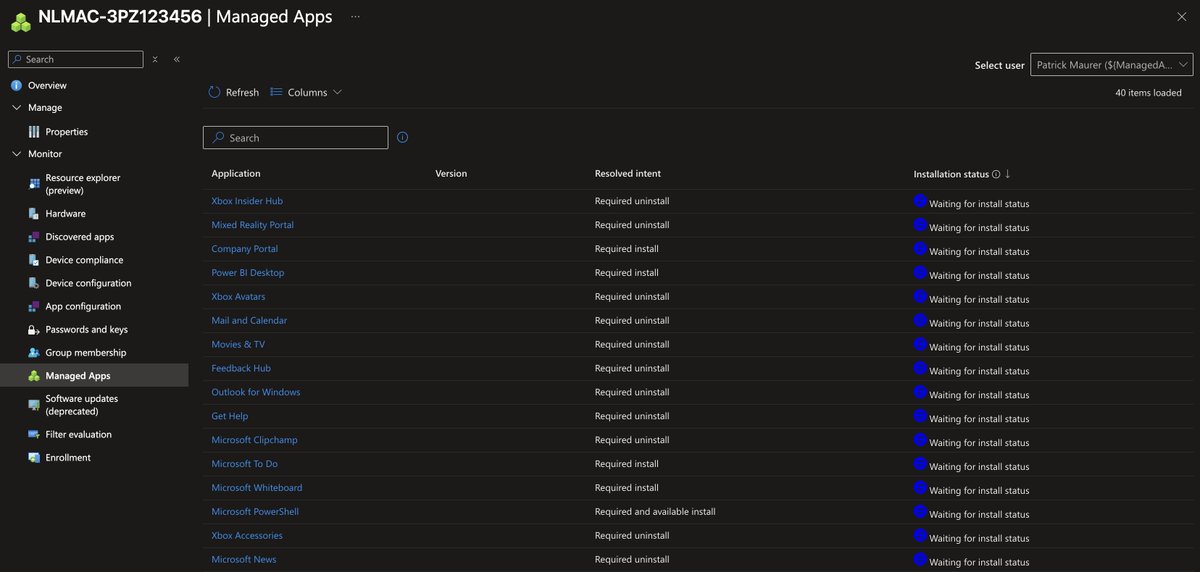Click the Properties bars icon
The height and width of the screenshot is (572, 1200).
coord(34,132)
